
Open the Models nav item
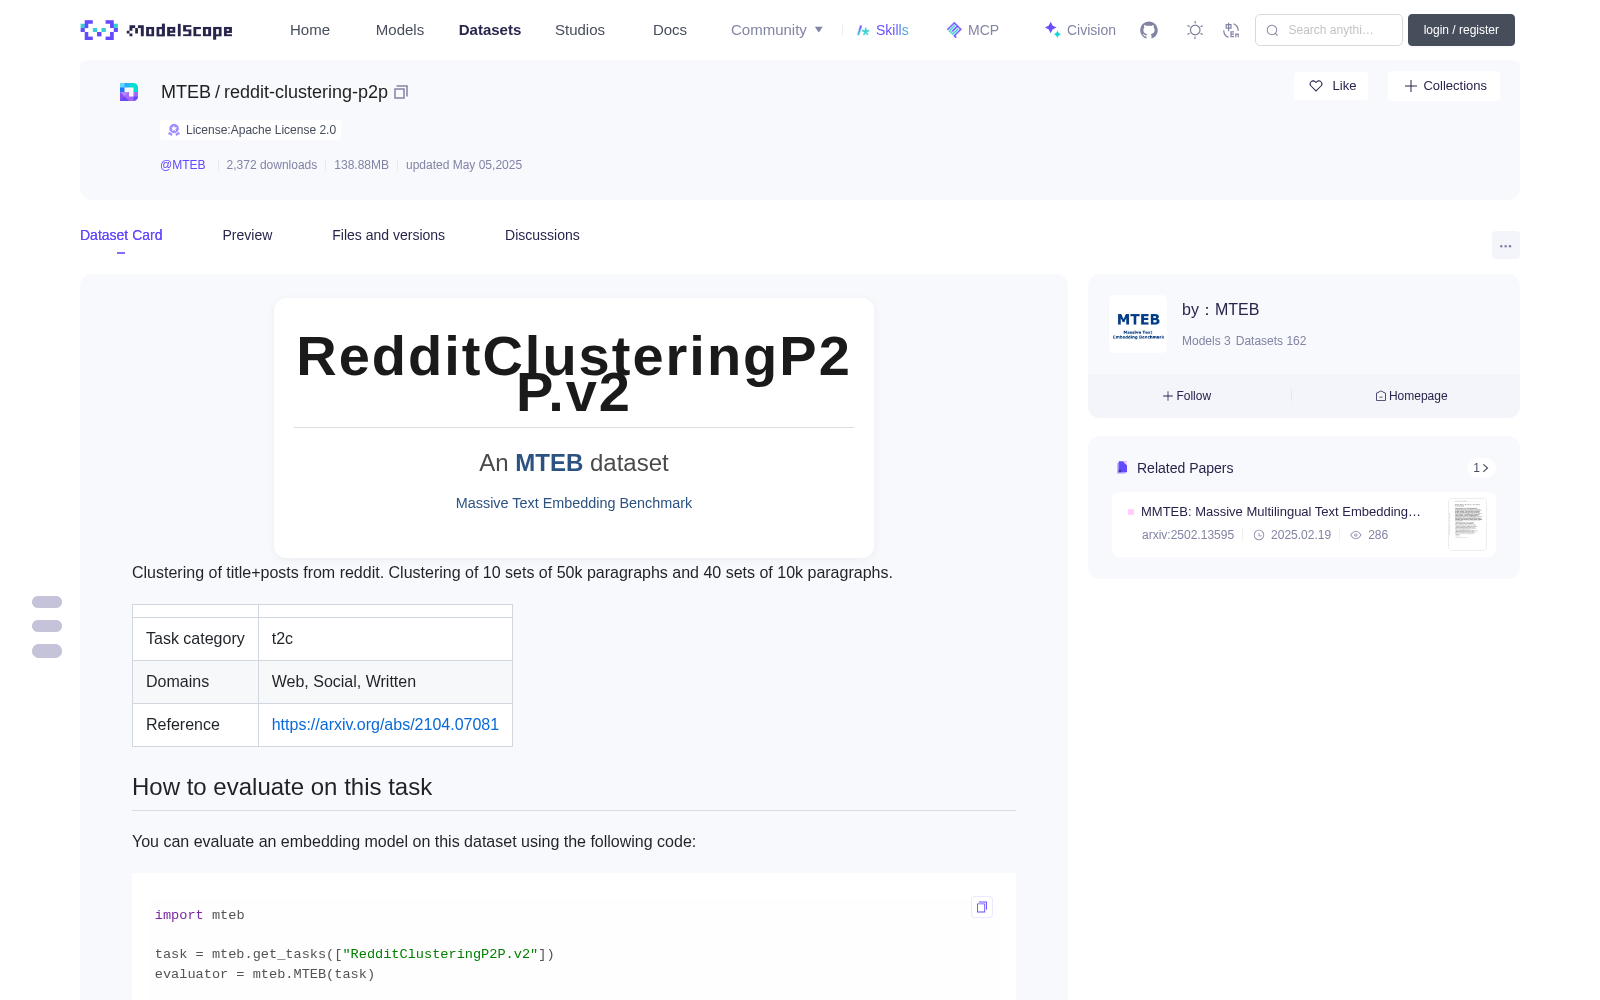(x=400, y=30)
